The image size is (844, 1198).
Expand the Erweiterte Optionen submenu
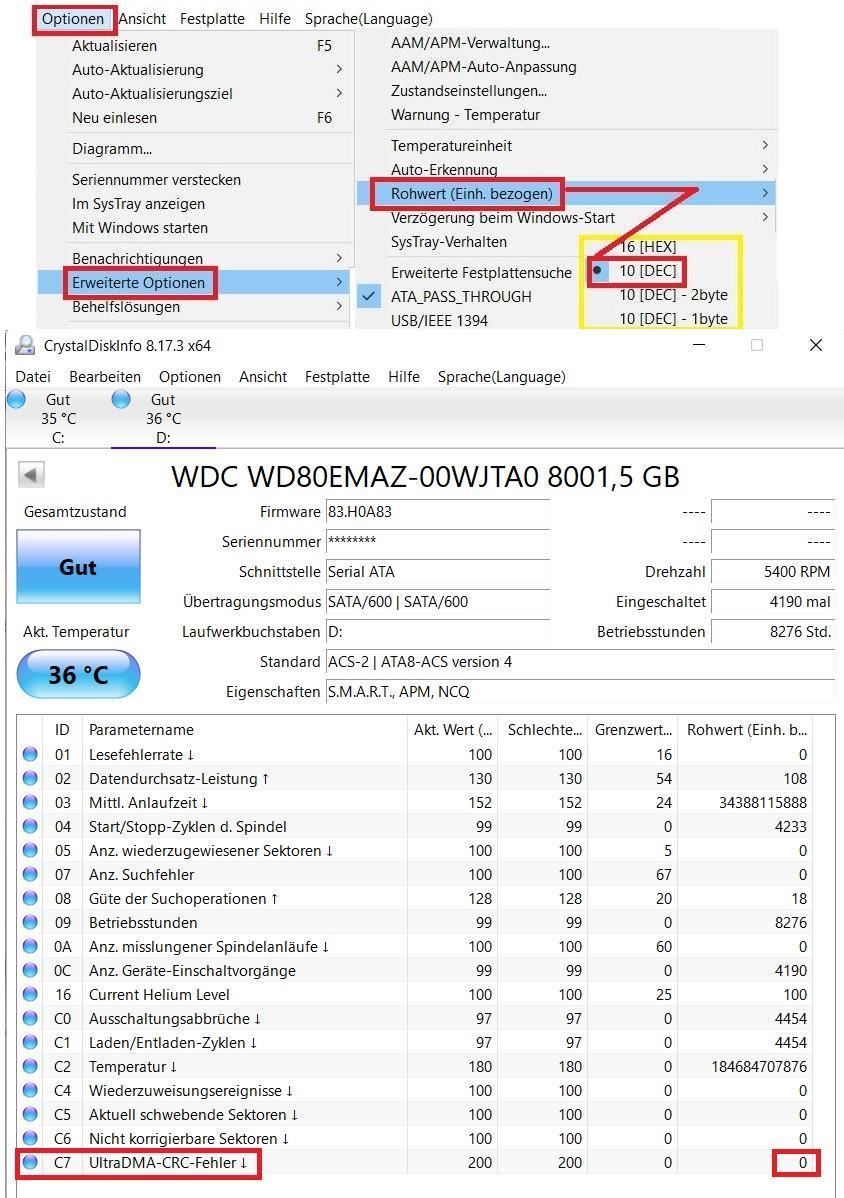point(338,283)
